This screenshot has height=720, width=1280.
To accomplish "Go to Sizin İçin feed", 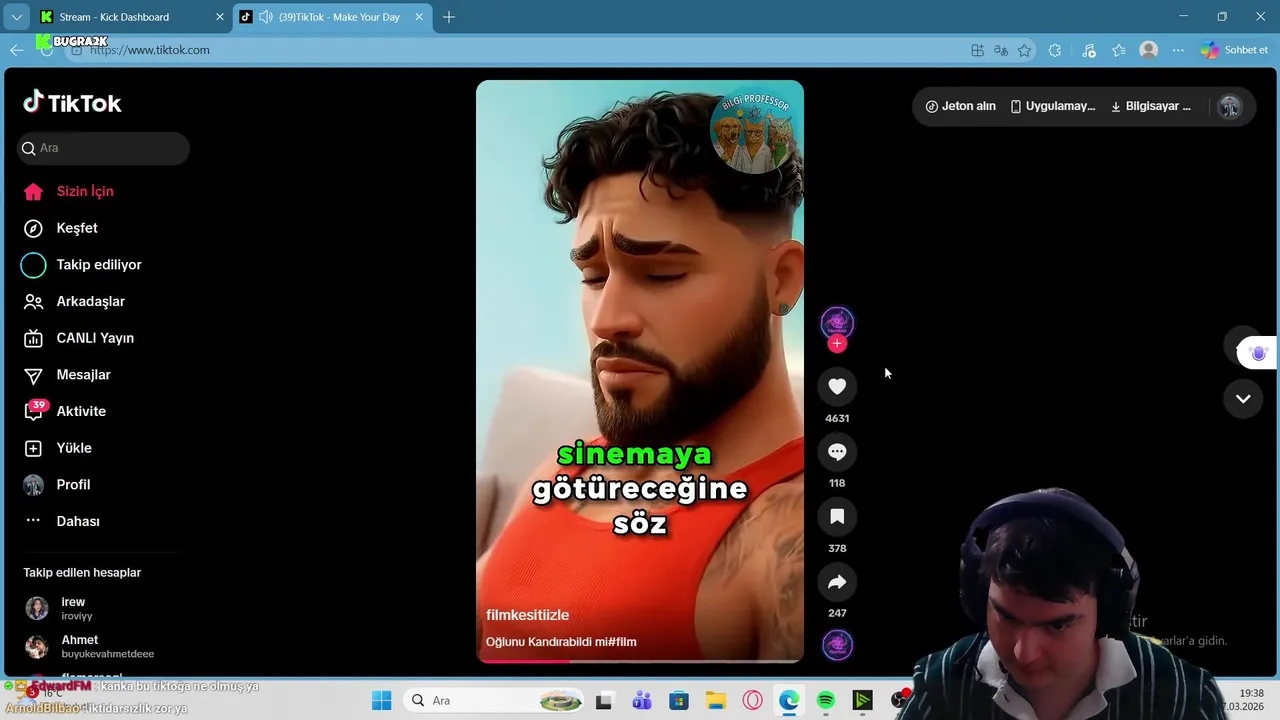I will click(x=84, y=191).
